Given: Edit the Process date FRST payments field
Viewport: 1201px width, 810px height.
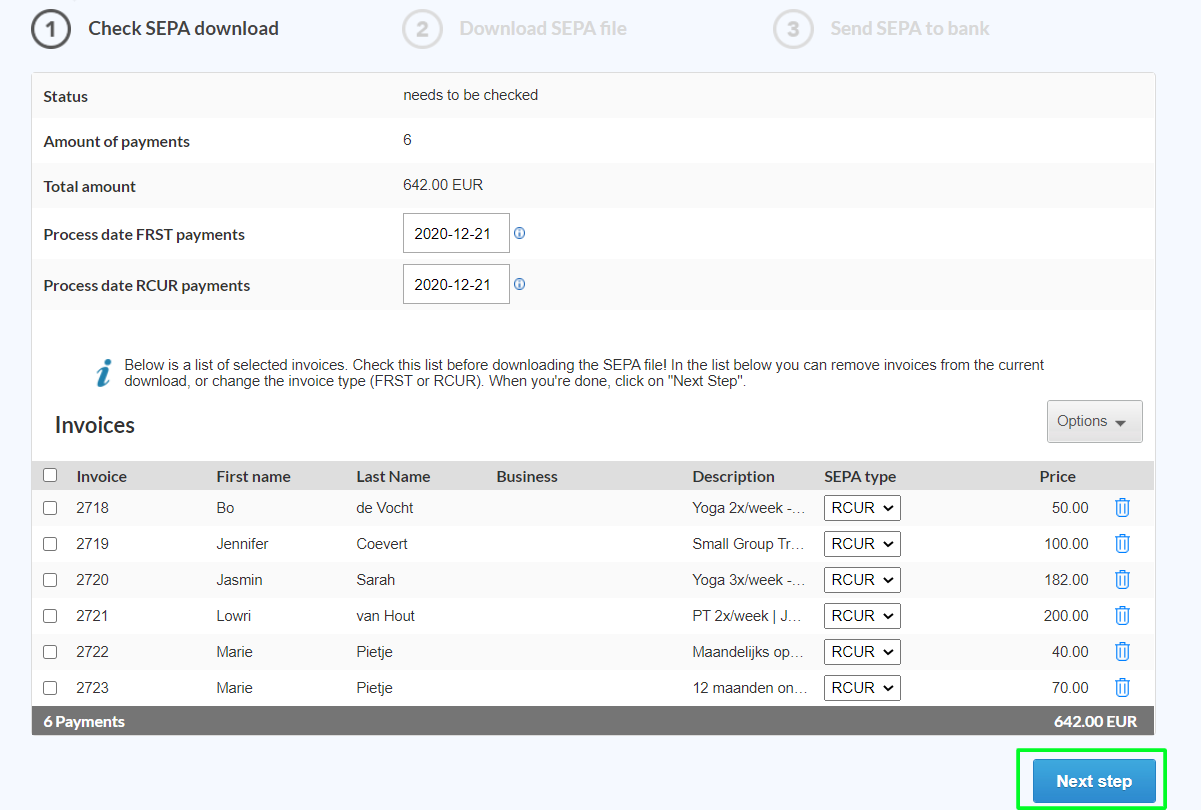Looking at the screenshot, I should [x=456, y=233].
